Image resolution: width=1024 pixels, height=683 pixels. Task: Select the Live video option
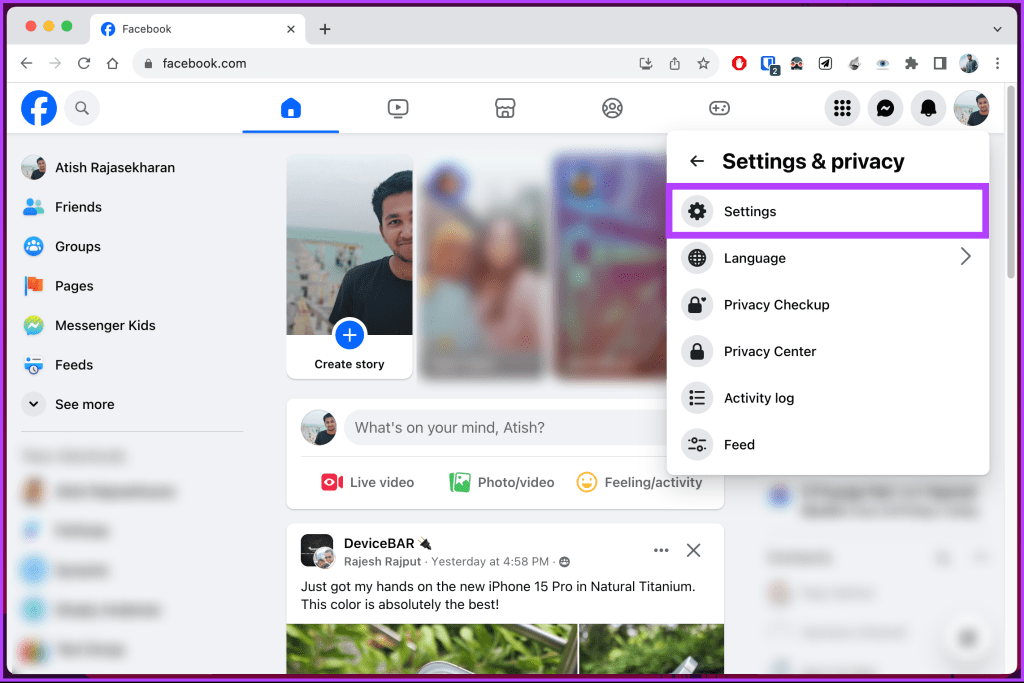367,482
